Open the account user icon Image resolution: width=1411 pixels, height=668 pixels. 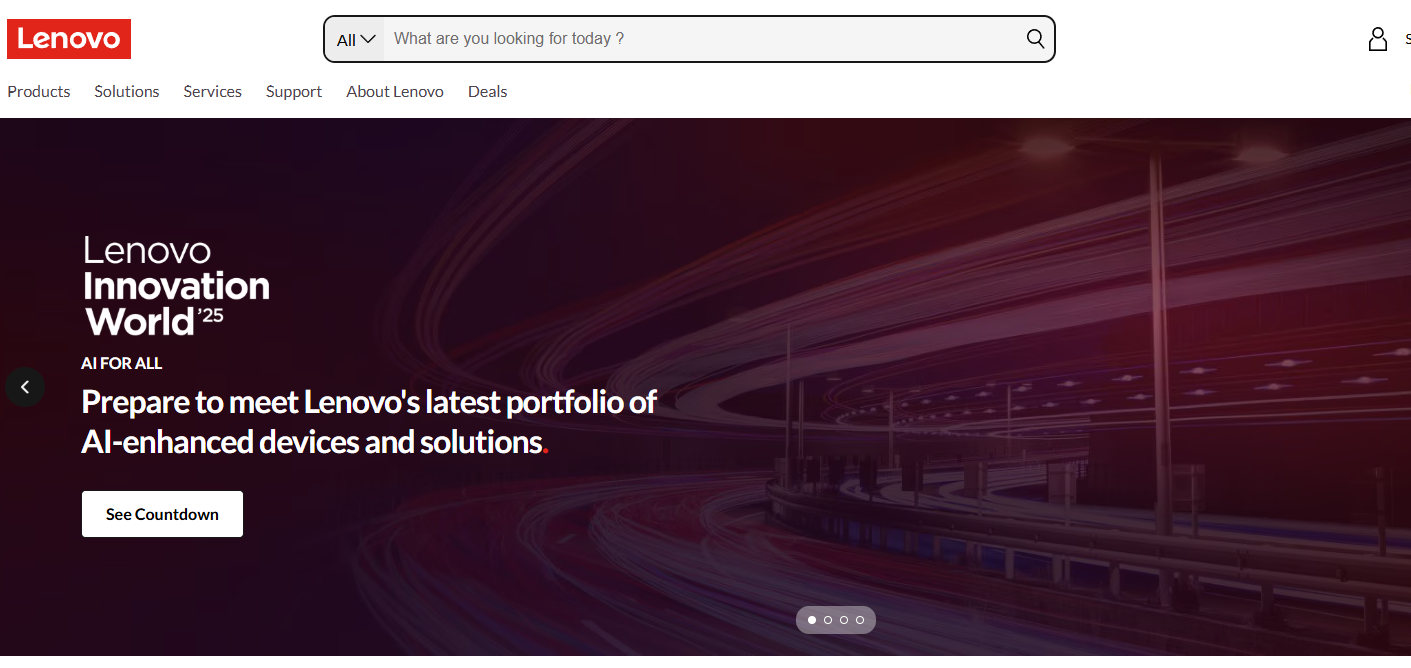click(1378, 39)
